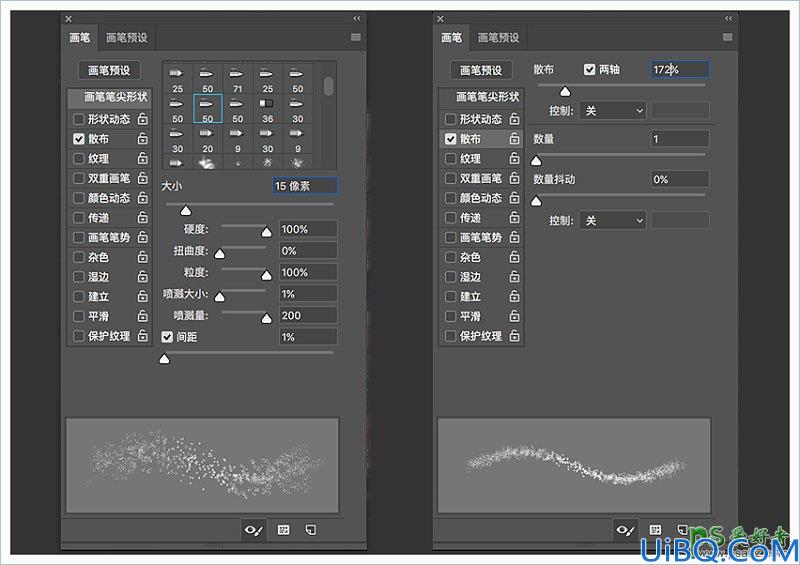Open preset manager icon in left panel footer

point(283,530)
